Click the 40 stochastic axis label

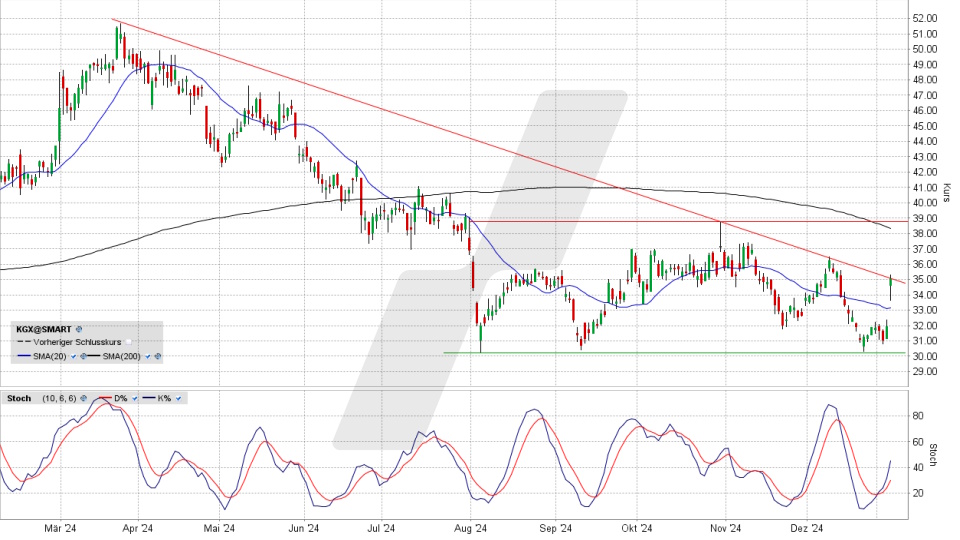point(918,468)
